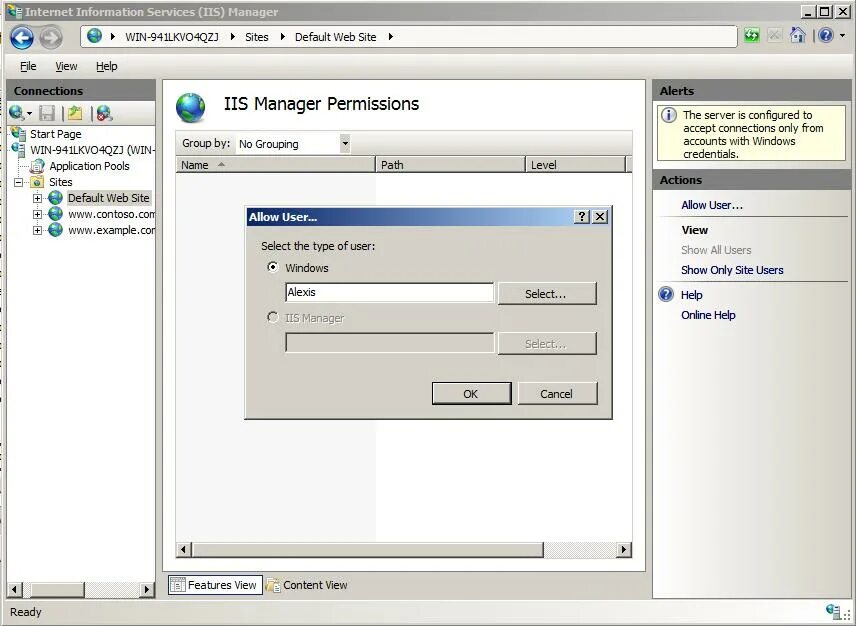This screenshot has height=626, width=856.
Task: Click the Application Pools icon
Action: pyautogui.click(x=37, y=166)
